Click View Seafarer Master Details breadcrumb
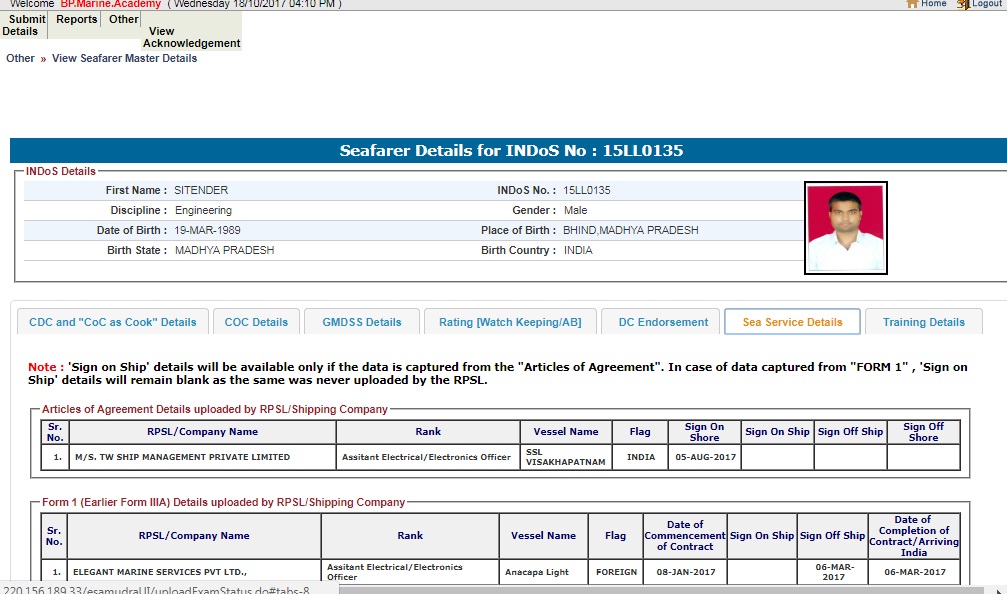Image resolution: width=1007 pixels, height=594 pixels. (x=124, y=58)
